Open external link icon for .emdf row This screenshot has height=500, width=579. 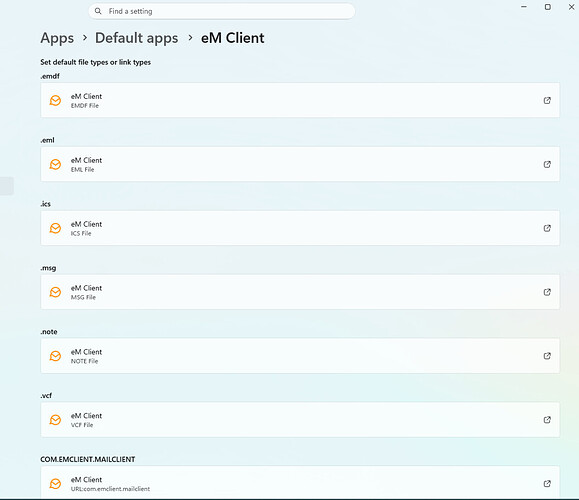pyautogui.click(x=547, y=100)
